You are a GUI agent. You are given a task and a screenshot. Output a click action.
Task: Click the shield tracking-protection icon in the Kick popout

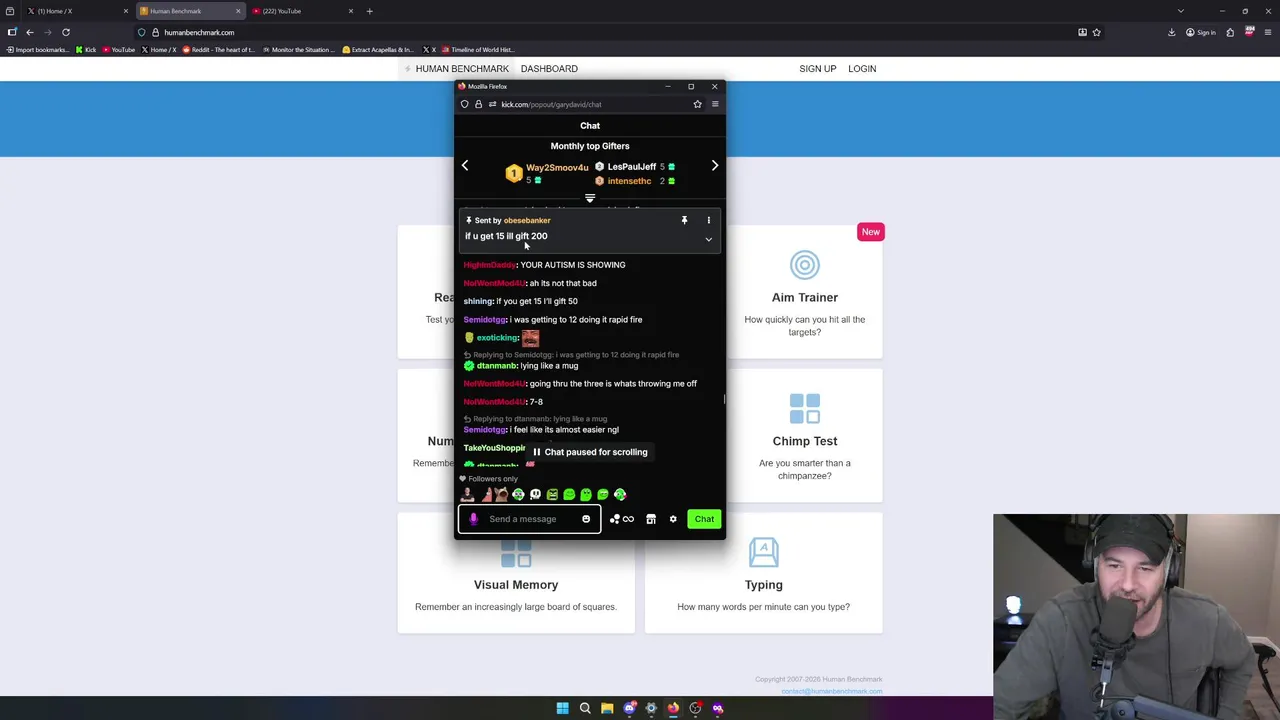point(465,104)
